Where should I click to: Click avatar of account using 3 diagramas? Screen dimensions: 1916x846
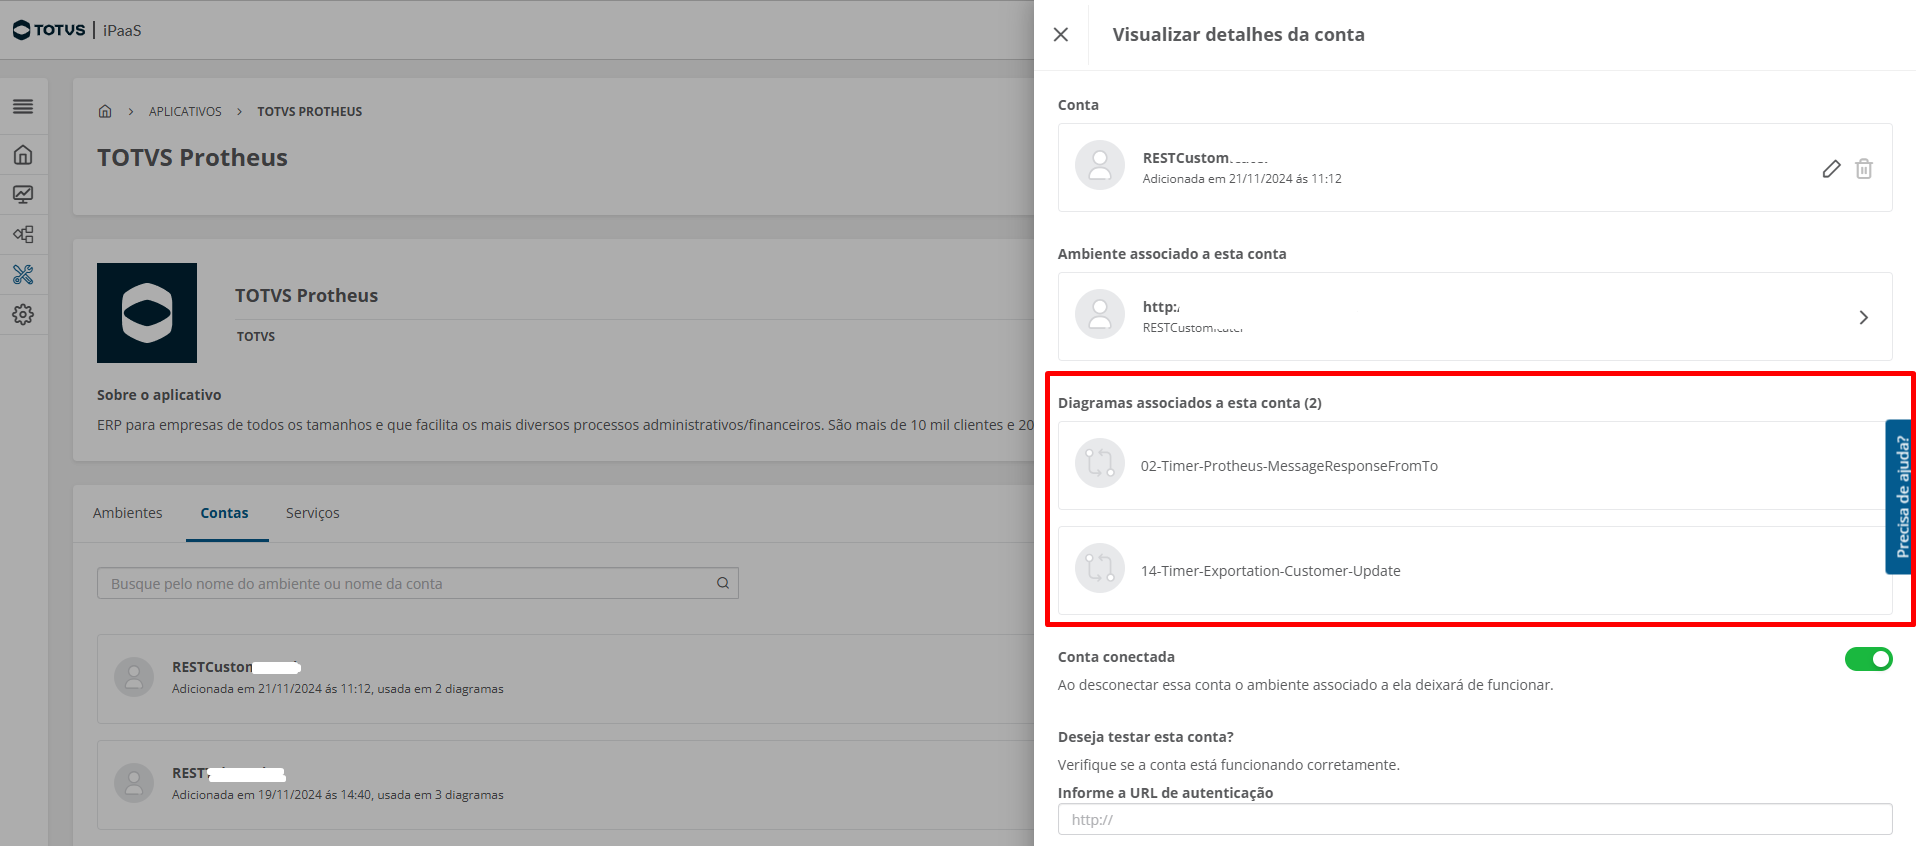(x=134, y=784)
